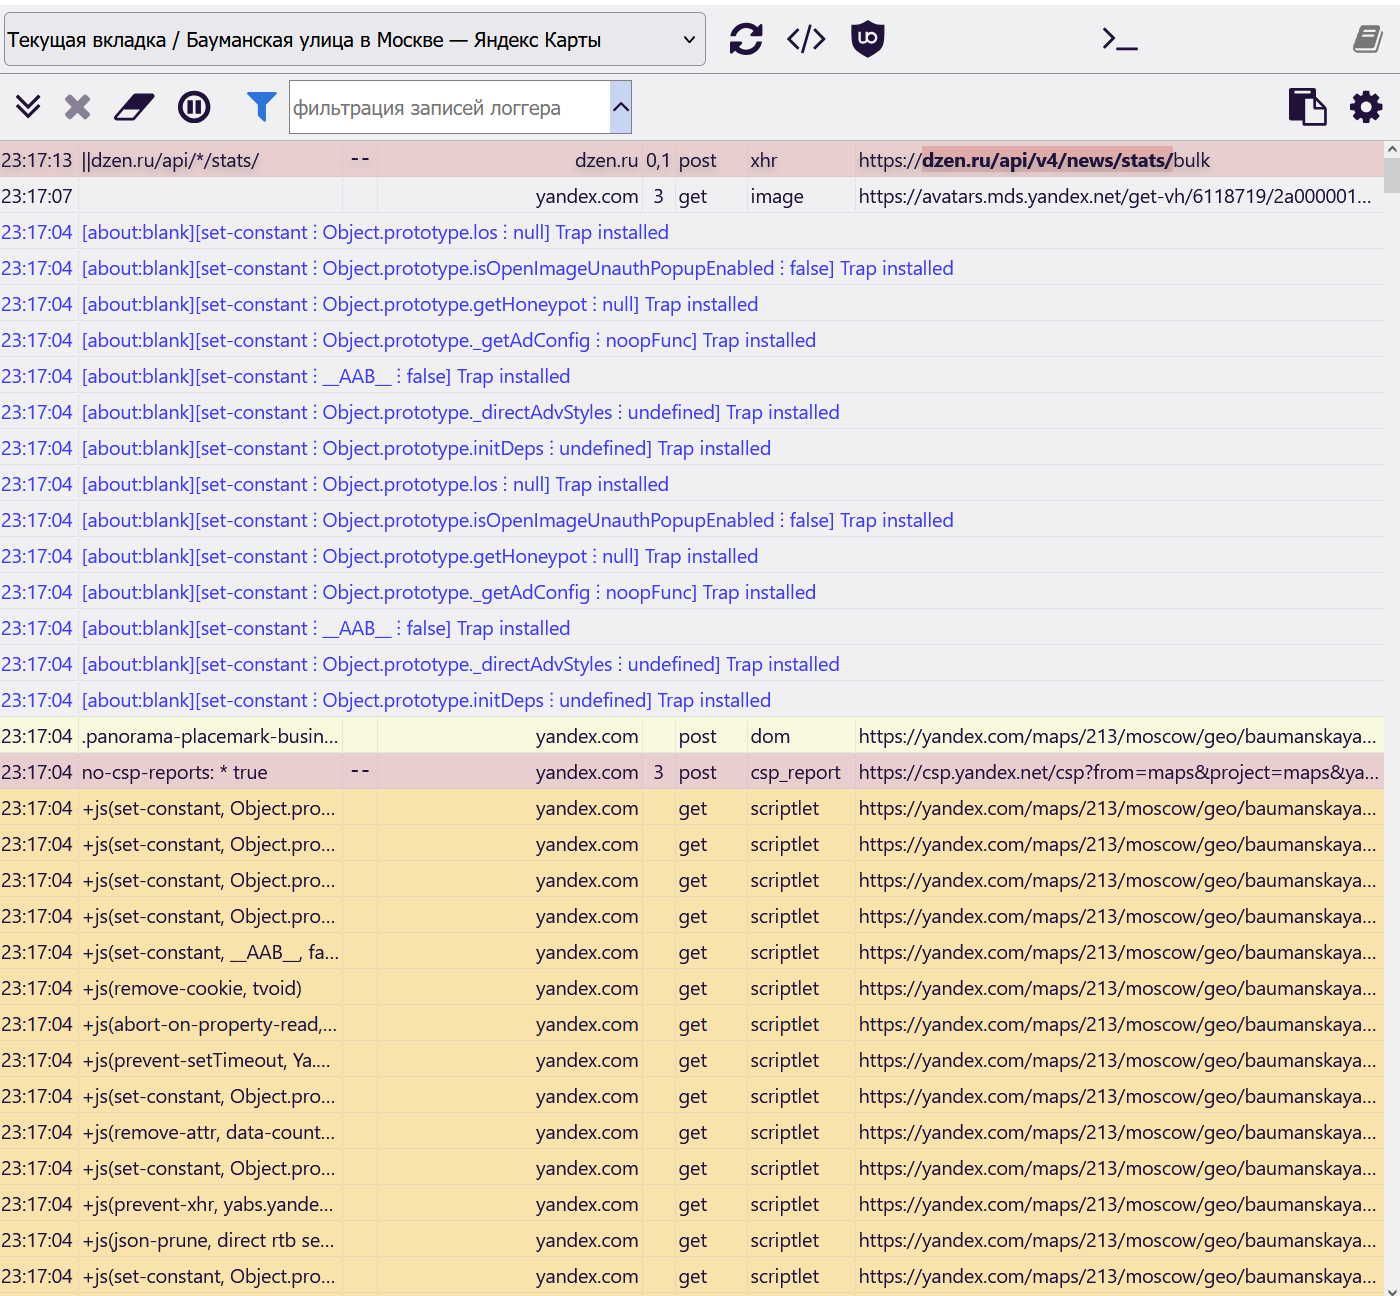Select the .panorama-placemark-busin... dom row
Screen dimensions: 1400x1296
692,736
